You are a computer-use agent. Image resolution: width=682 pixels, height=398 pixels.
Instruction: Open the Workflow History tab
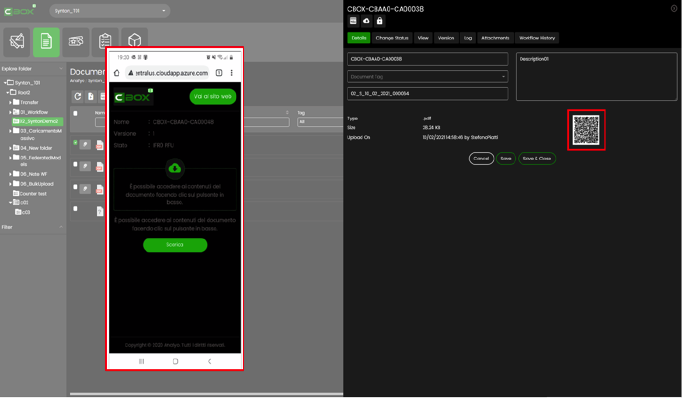click(x=537, y=38)
